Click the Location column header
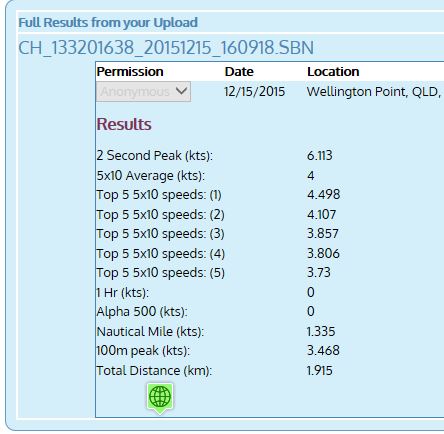The image size is (444, 434). pyautogui.click(x=333, y=72)
